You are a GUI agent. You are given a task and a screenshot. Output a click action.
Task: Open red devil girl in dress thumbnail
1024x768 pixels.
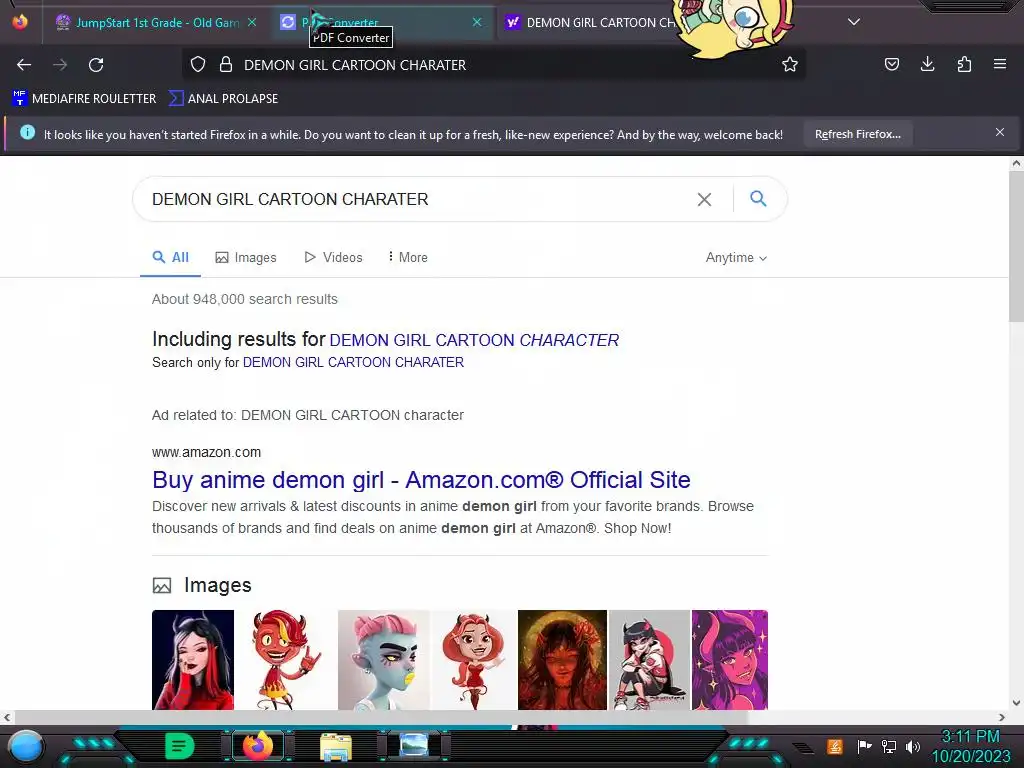pyautogui.click(x=473, y=660)
